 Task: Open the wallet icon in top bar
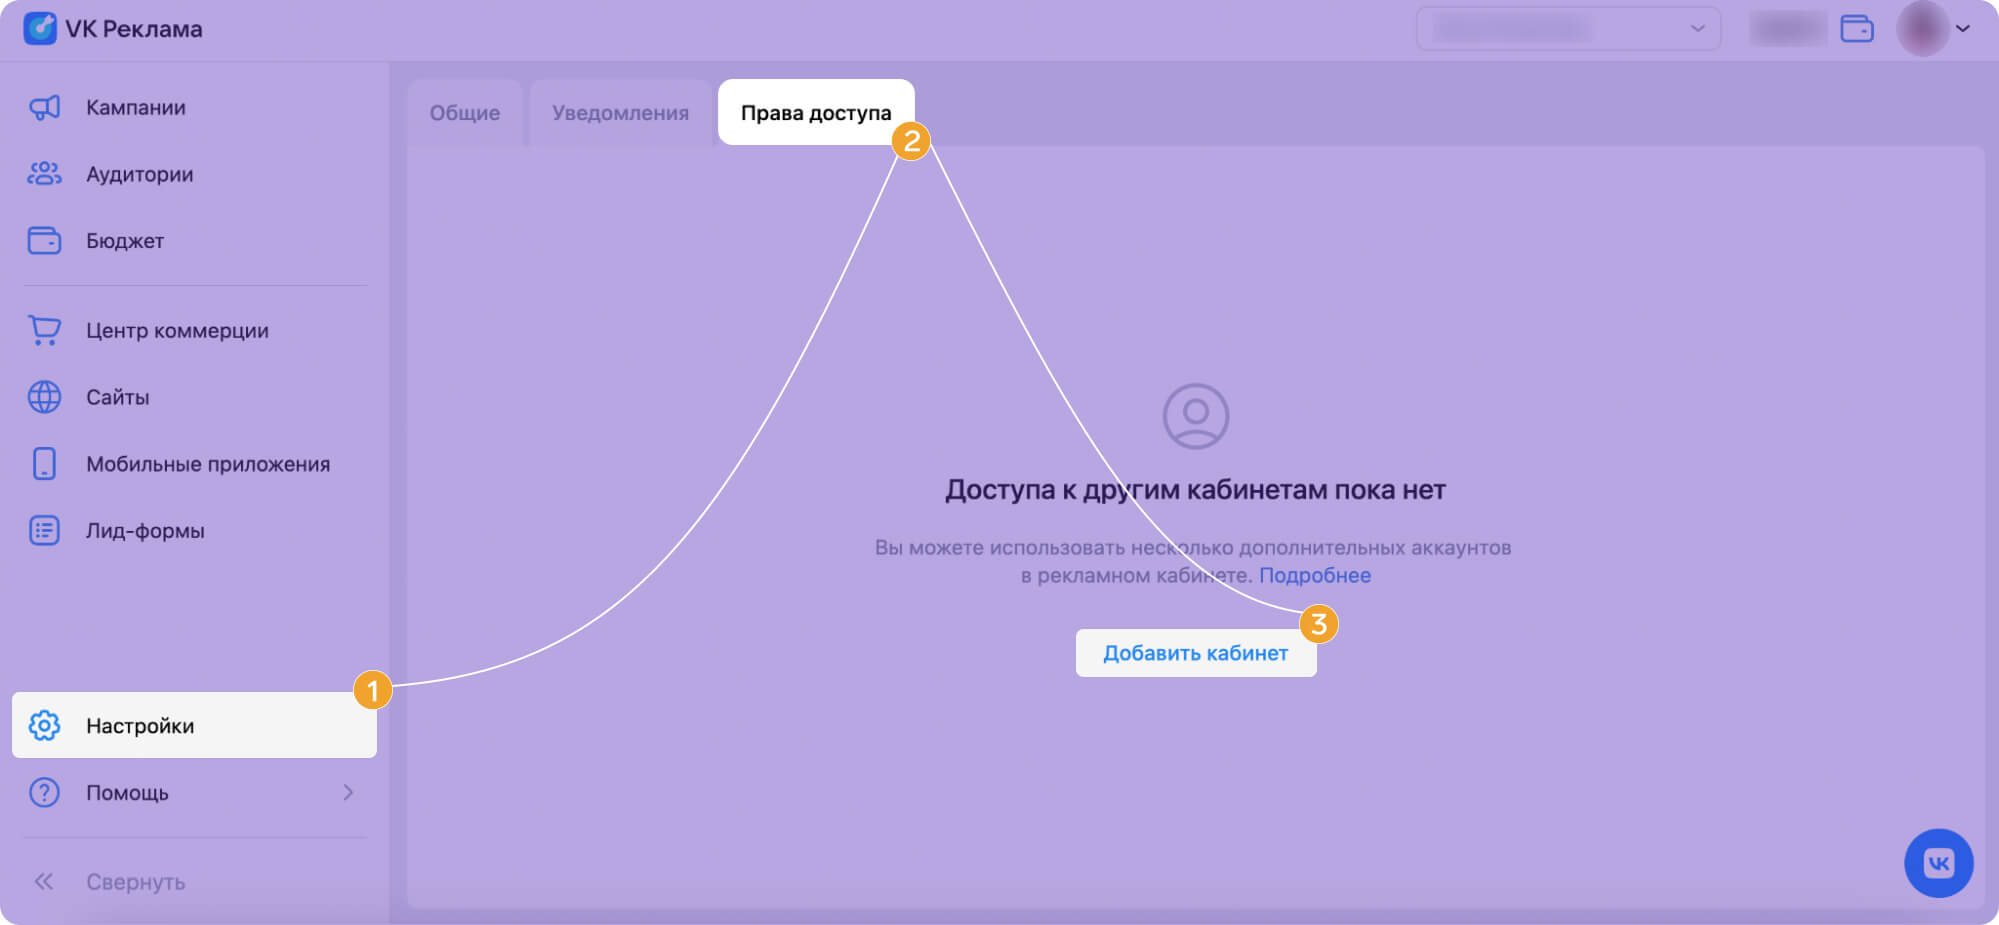[1857, 28]
